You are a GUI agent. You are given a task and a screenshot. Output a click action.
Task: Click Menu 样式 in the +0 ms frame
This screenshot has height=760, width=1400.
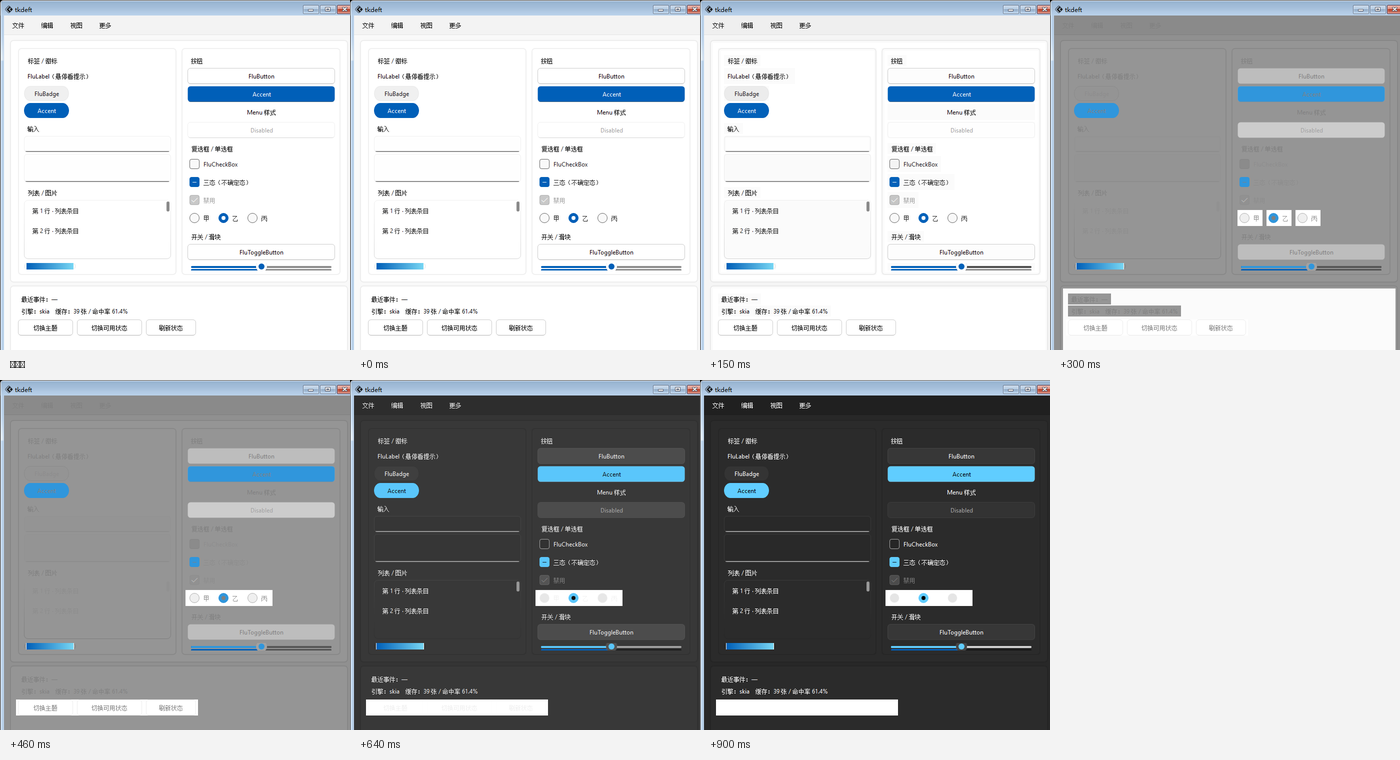pos(611,112)
